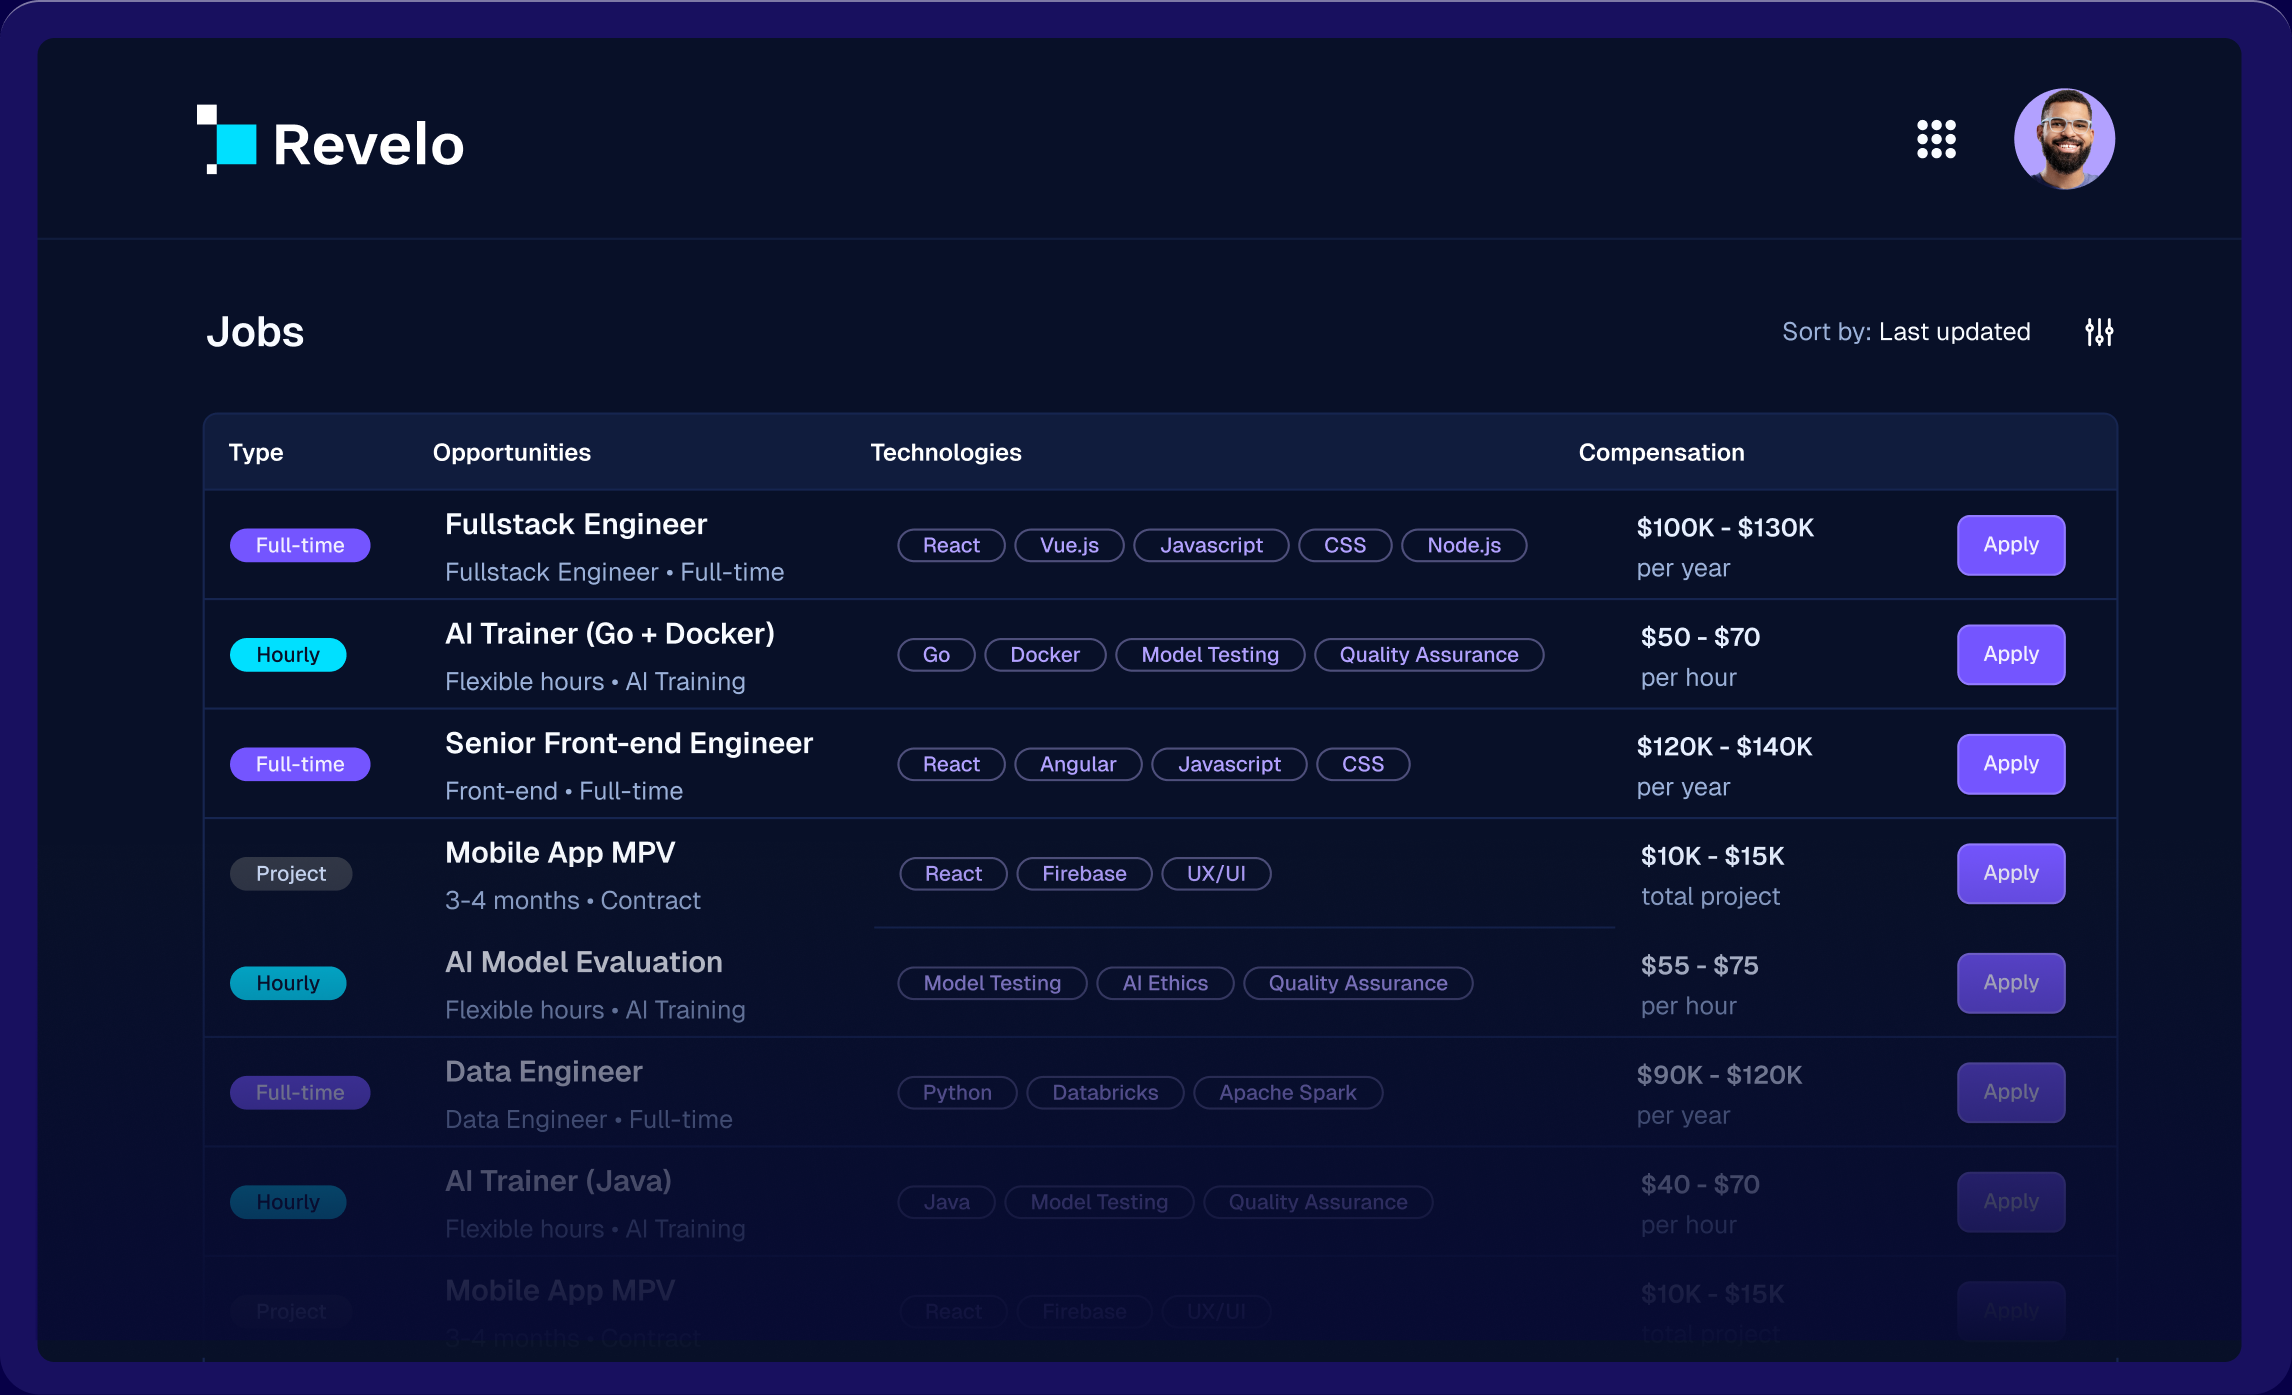The height and width of the screenshot is (1395, 2292).
Task: Click the Angular technology tag
Action: pos(1077,765)
